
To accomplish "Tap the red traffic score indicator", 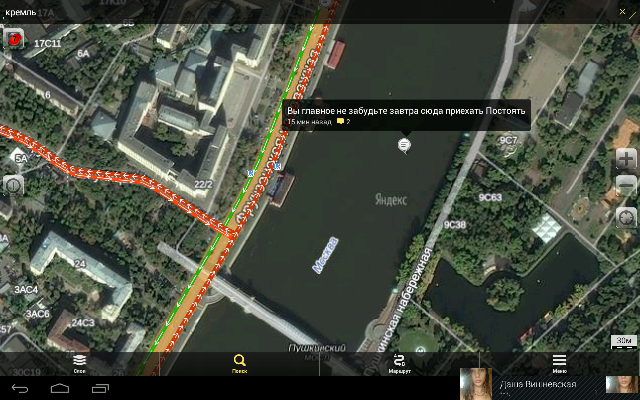I will point(15,39).
